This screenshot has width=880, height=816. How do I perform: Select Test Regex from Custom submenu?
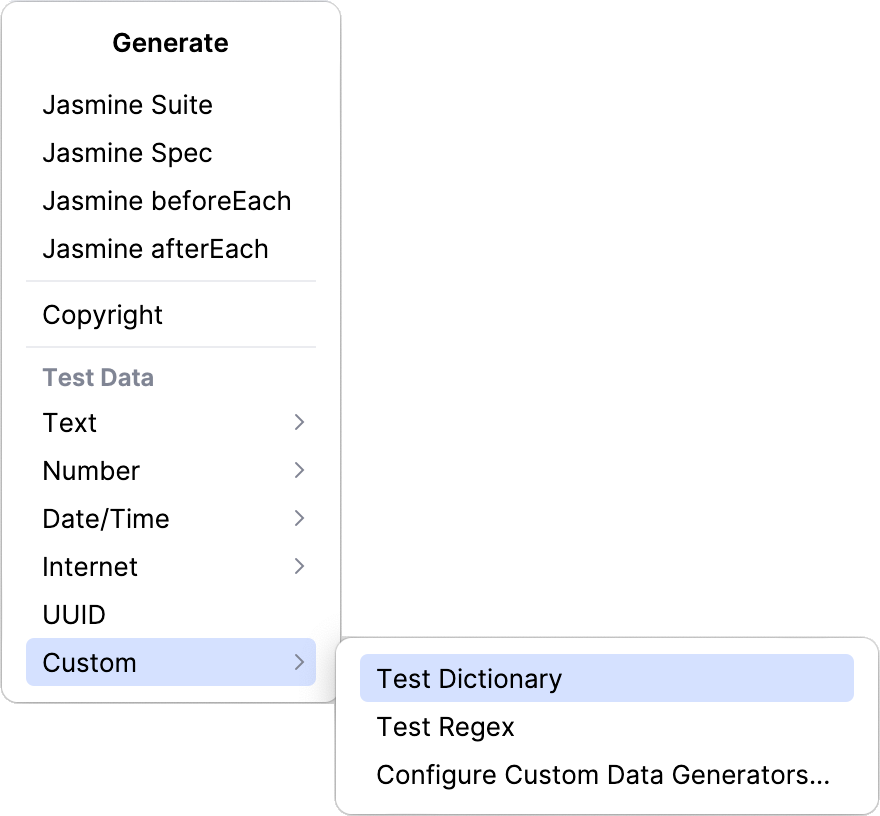(x=444, y=727)
